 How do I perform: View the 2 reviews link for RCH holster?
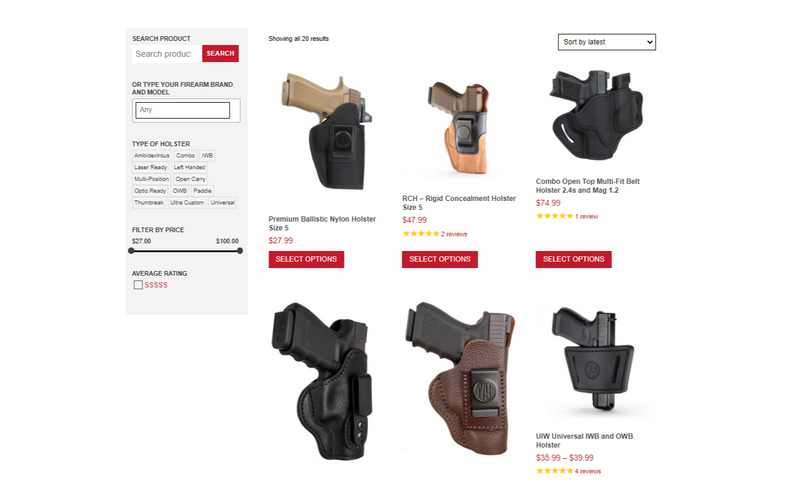click(x=454, y=234)
